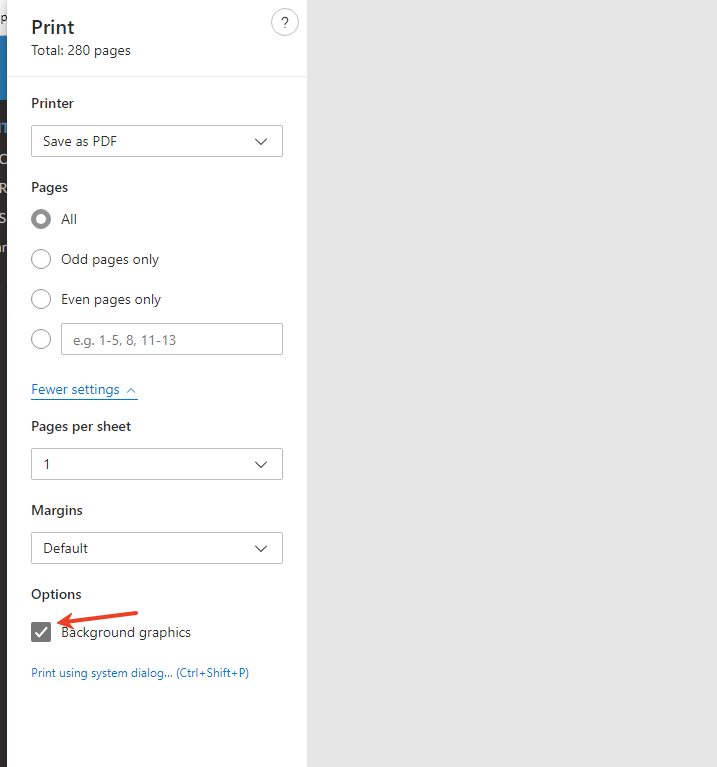This screenshot has height=767, width=717.
Task: Click the chevron arrow in the Printer box
Action: pos(261,141)
